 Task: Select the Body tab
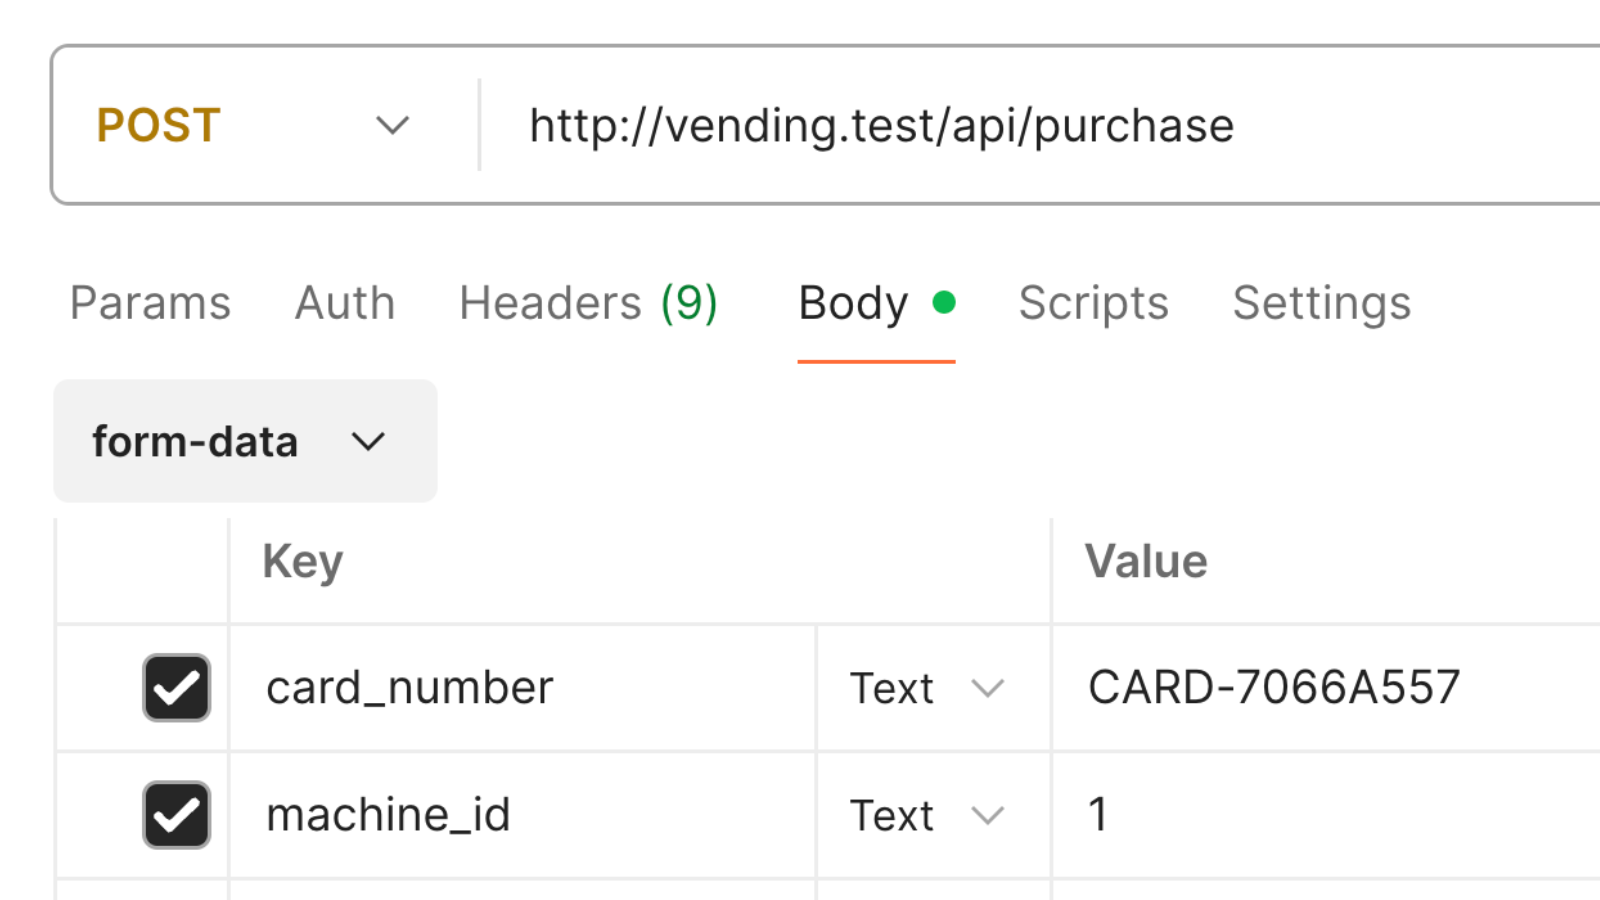(853, 303)
